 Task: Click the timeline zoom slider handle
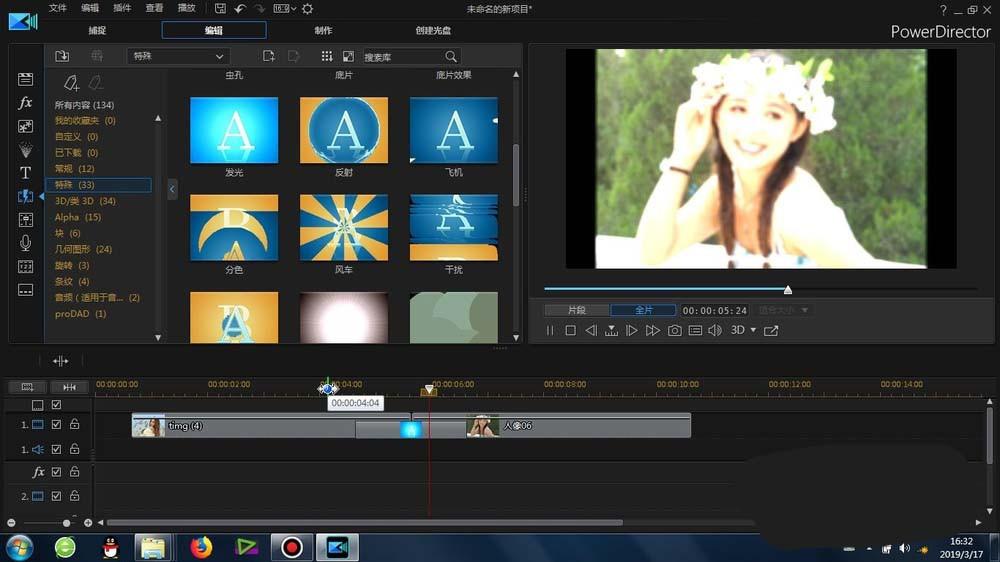[x=67, y=523]
